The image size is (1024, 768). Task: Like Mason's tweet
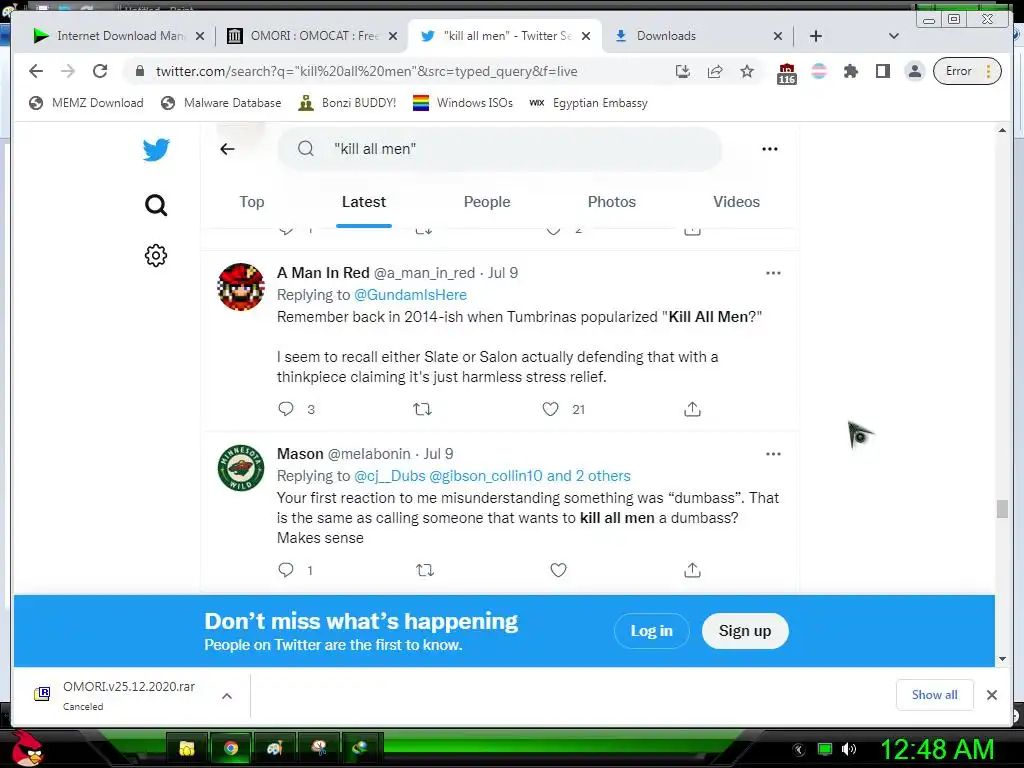[558, 570]
